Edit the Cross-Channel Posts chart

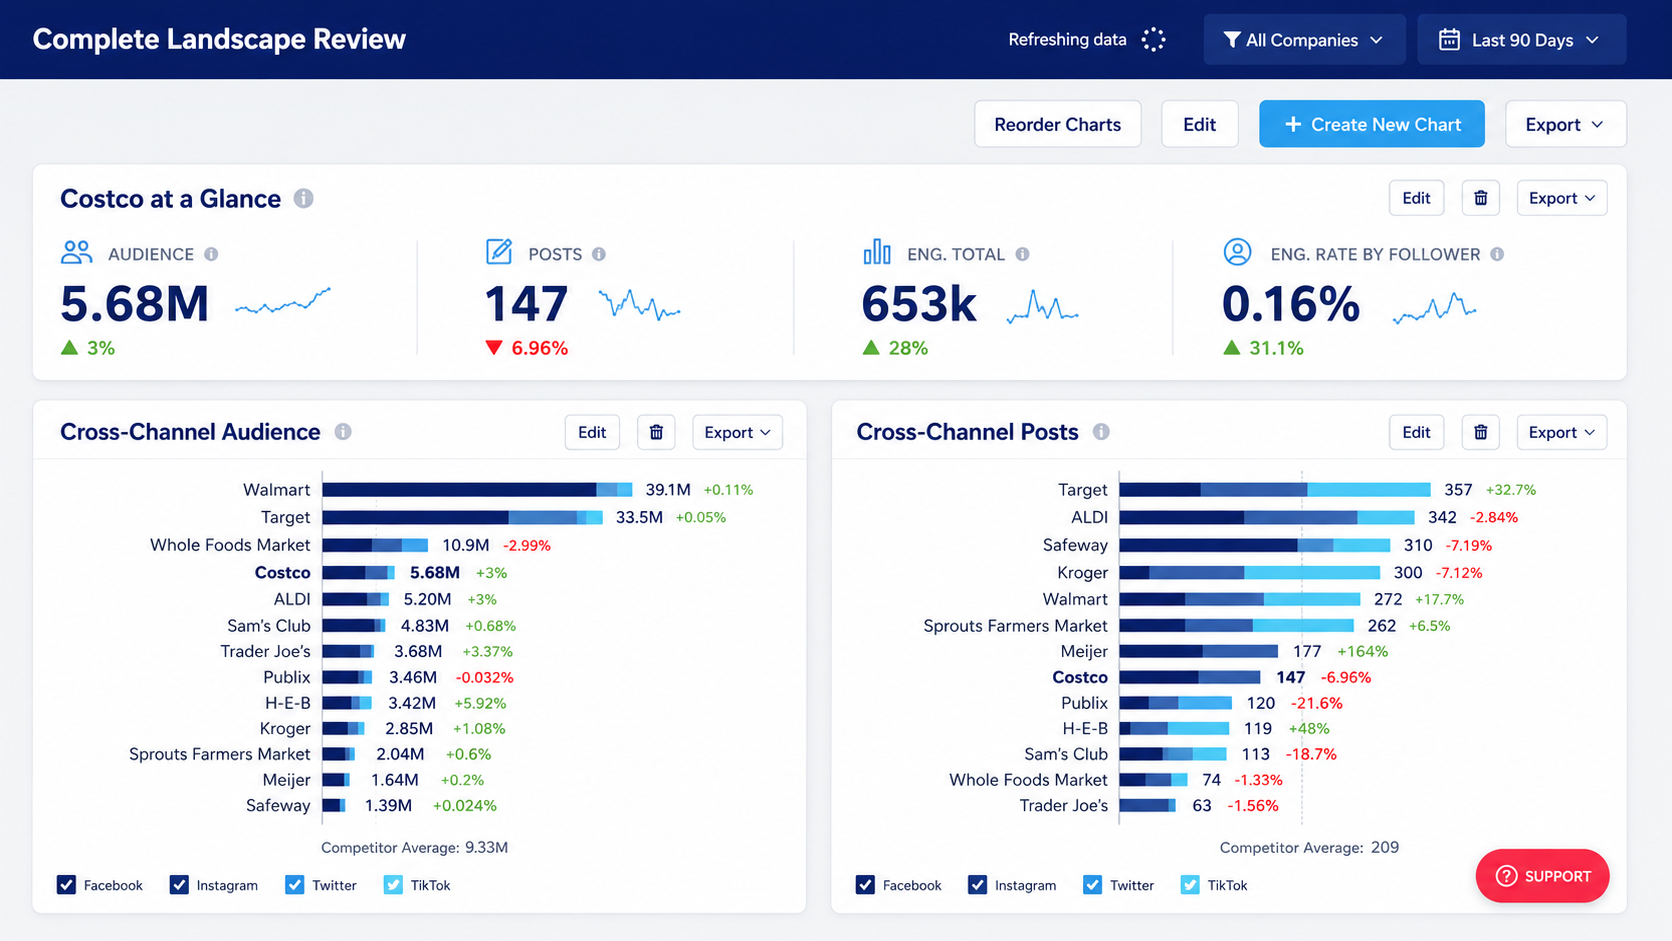pyautogui.click(x=1416, y=432)
